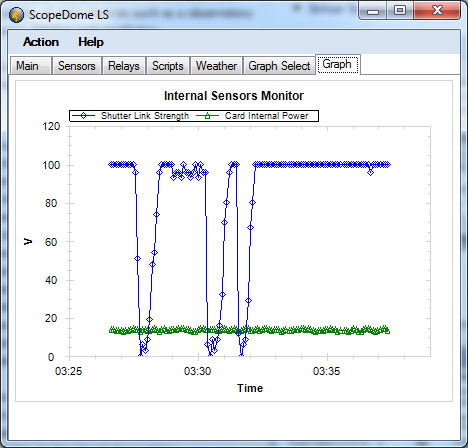Image resolution: width=468 pixels, height=448 pixels.
Task: Switch to the Sensors tab
Action: (x=77, y=66)
